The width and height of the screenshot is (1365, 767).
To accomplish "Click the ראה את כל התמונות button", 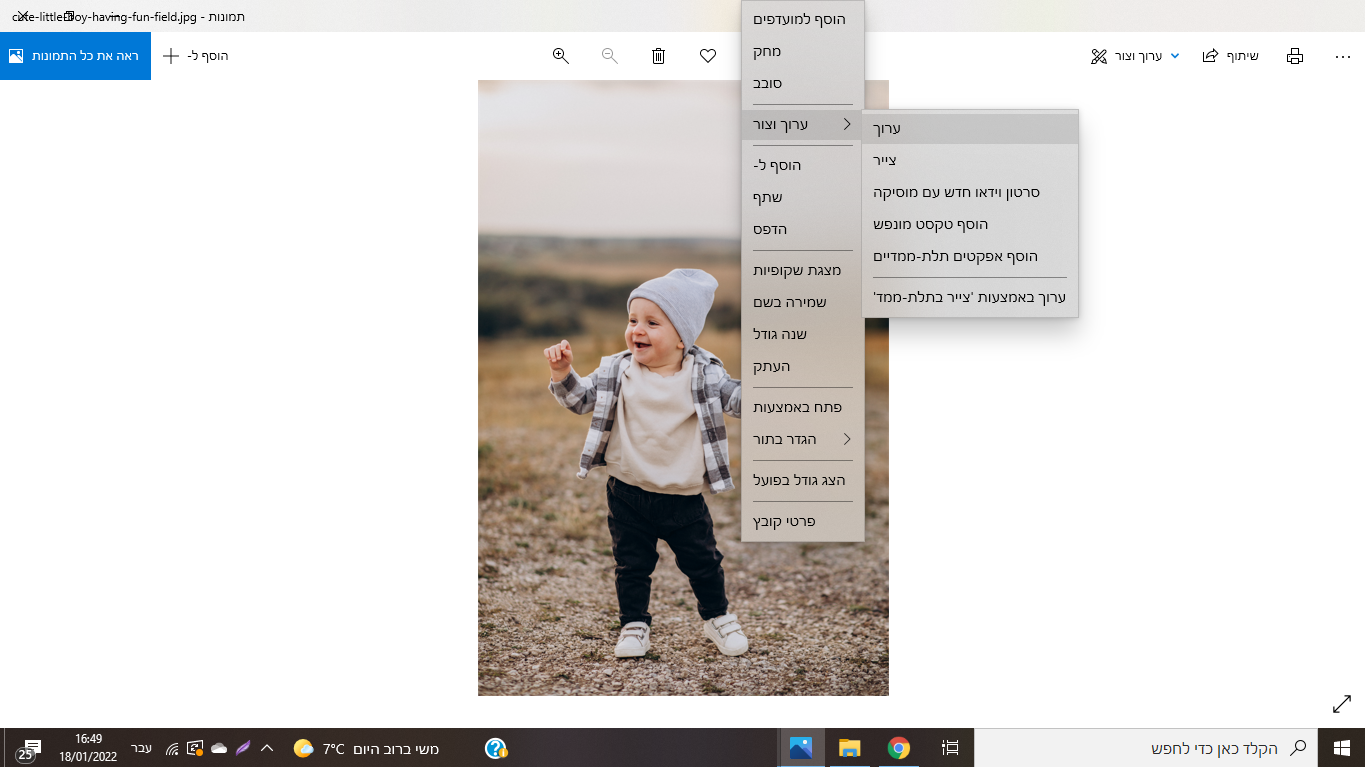I will (76, 56).
